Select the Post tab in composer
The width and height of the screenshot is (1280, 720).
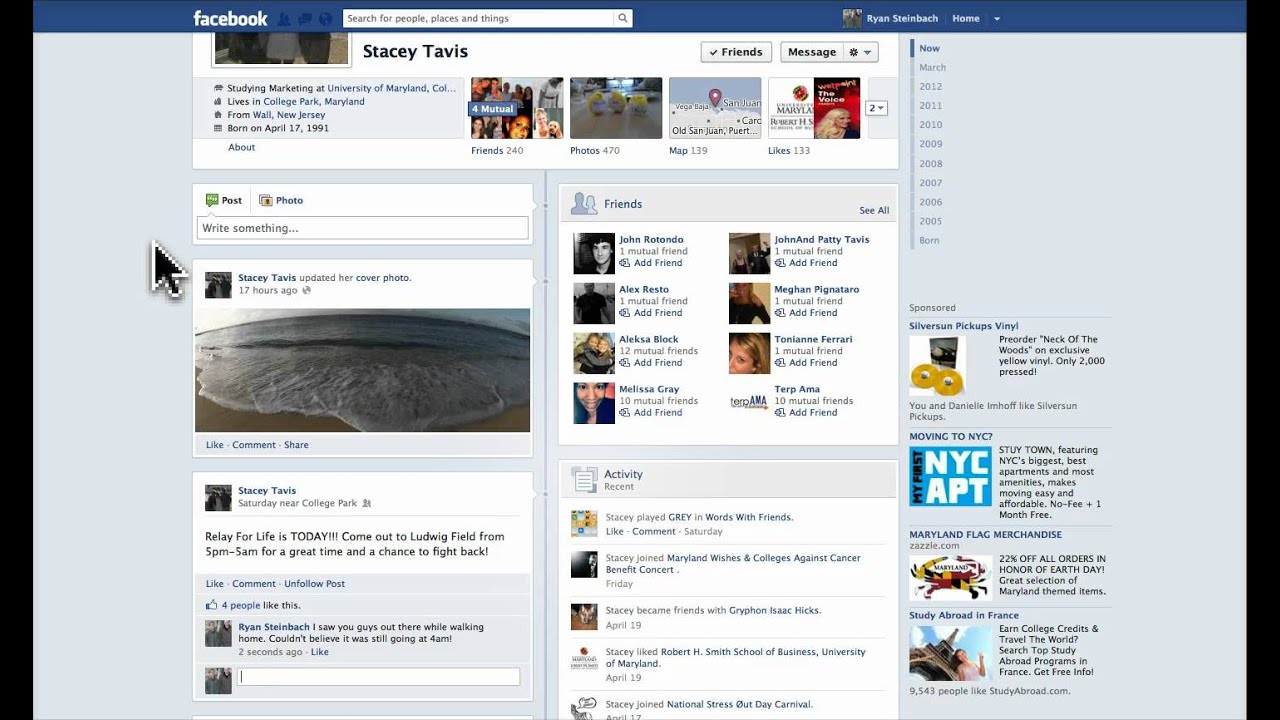point(224,200)
